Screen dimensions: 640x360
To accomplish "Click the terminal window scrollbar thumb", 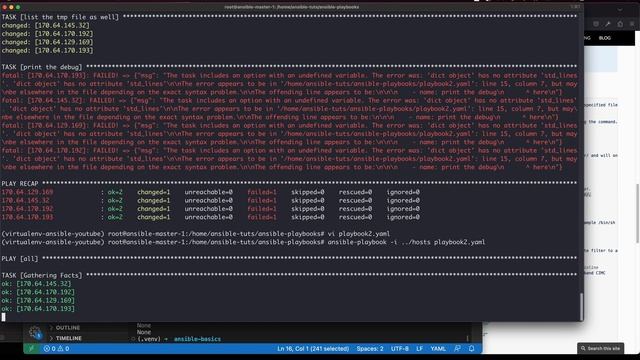I will pos(581,307).
